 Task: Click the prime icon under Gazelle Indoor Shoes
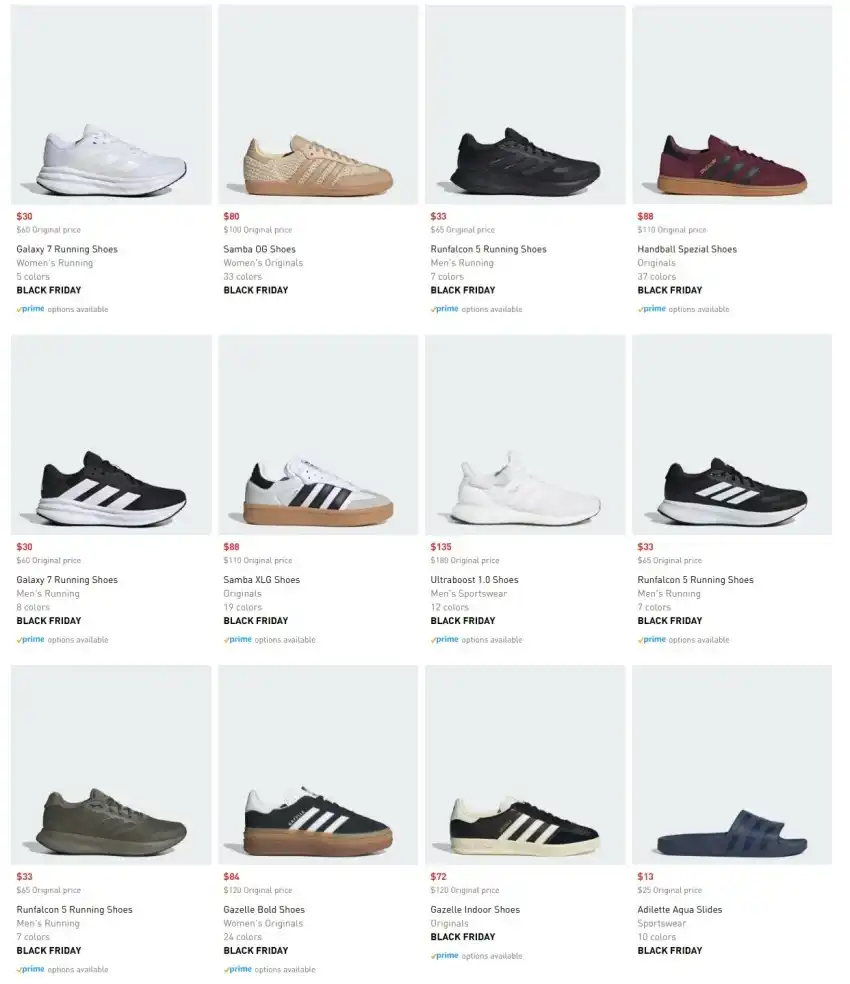click(445, 956)
